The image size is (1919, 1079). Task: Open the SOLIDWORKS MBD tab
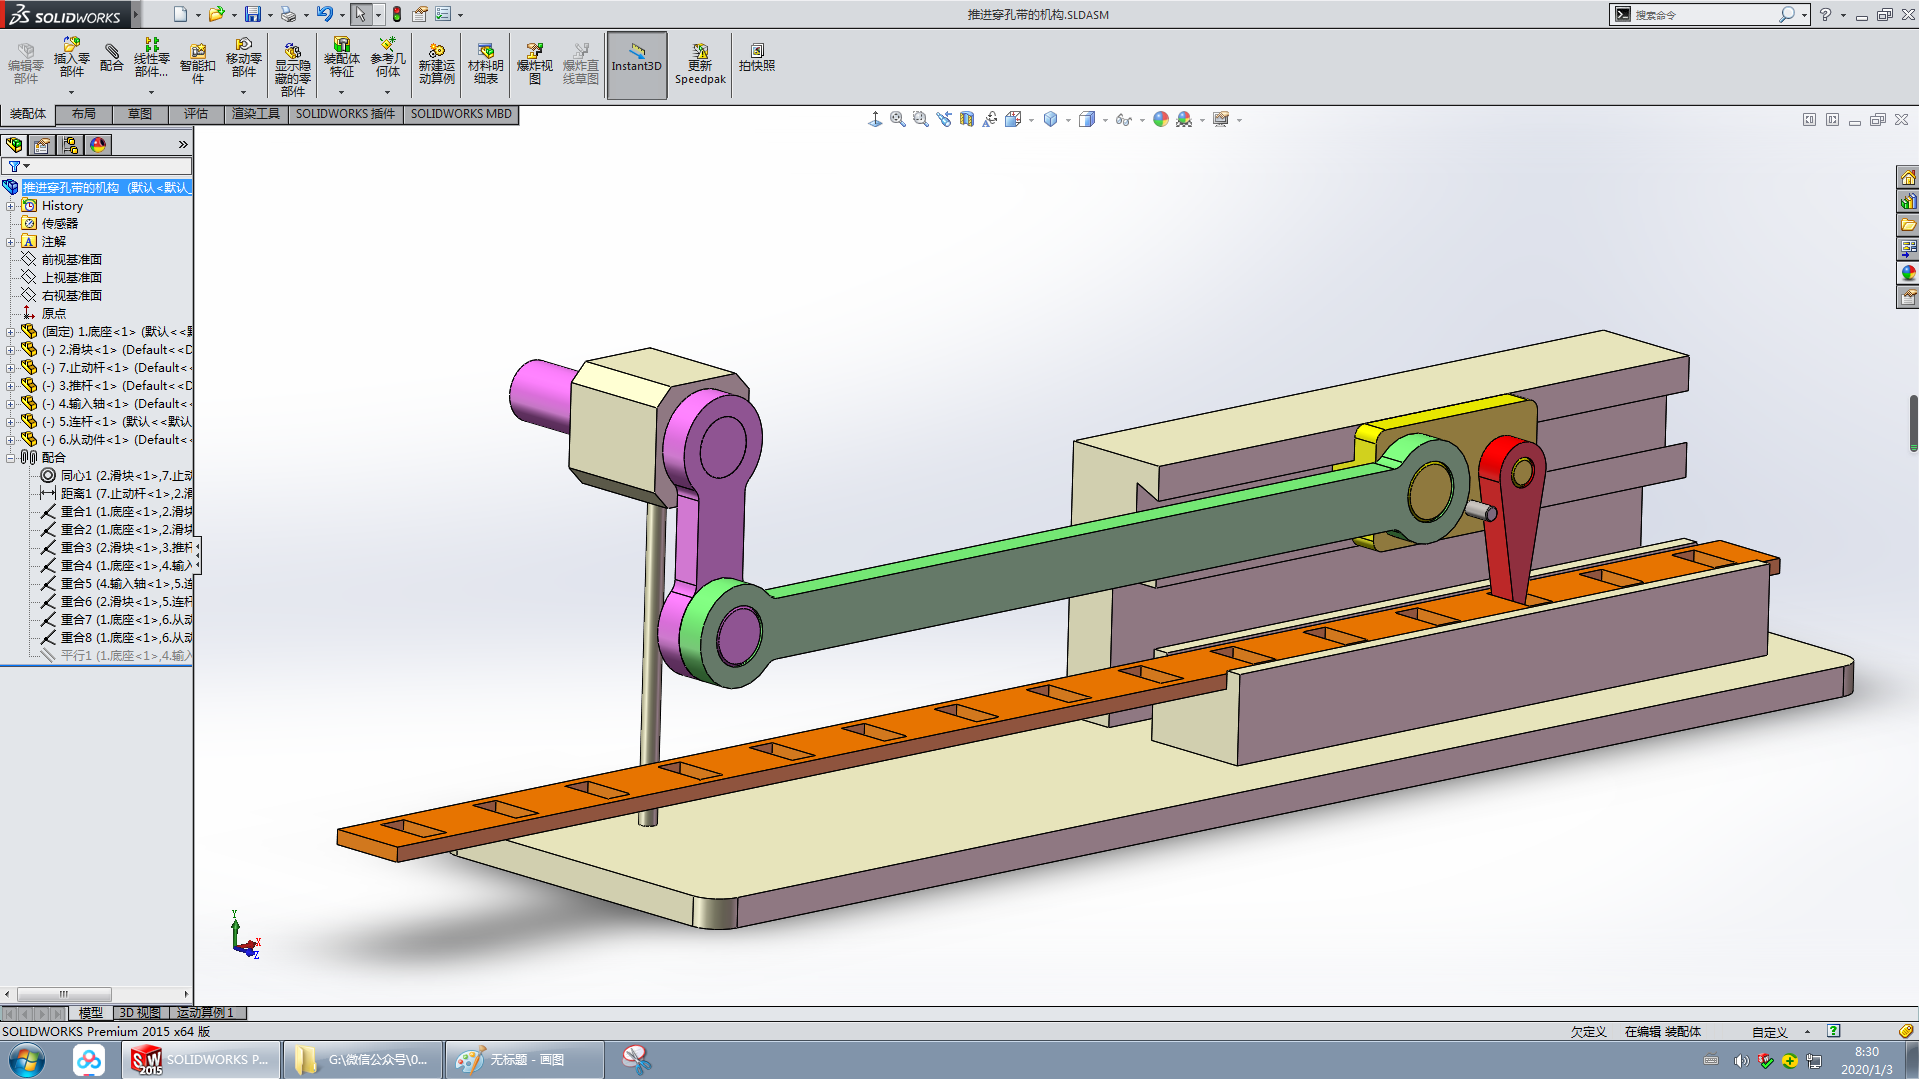[x=461, y=114]
